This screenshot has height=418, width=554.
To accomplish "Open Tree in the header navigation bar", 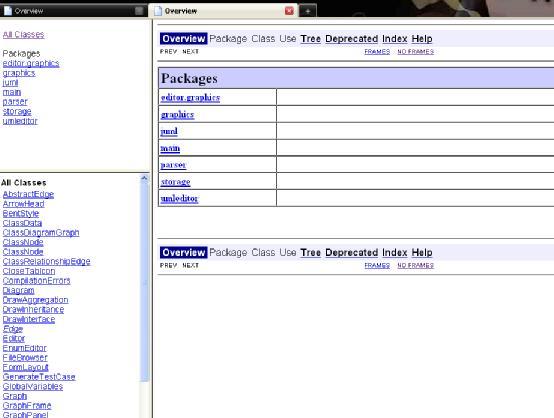I will [x=311, y=39].
